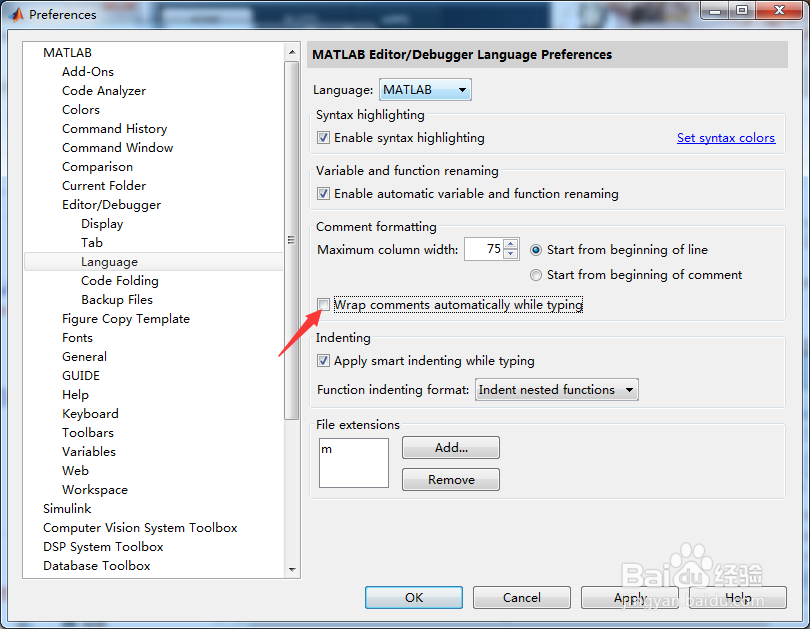The width and height of the screenshot is (810, 629).
Task: Open Display under Editor/Debugger
Action: (102, 224)
